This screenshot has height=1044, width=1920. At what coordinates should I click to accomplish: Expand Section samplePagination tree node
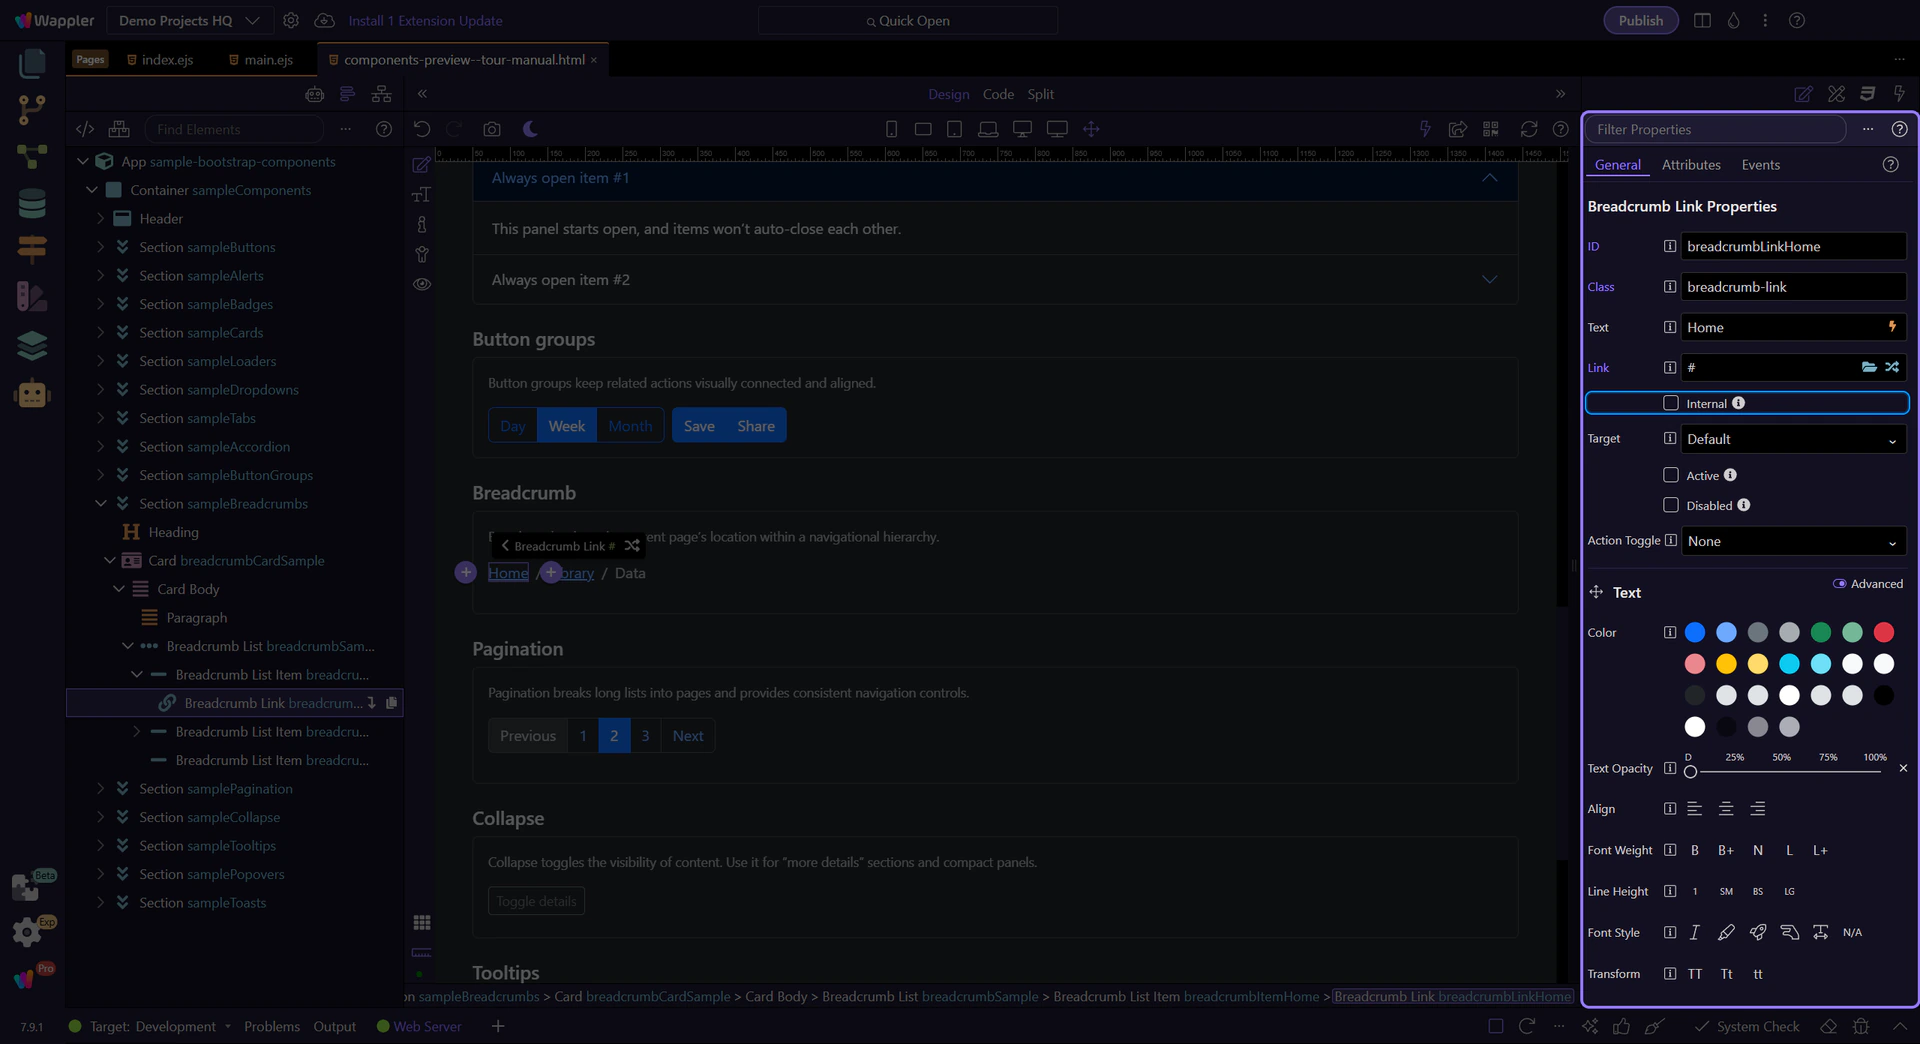[x=100, y=789]
